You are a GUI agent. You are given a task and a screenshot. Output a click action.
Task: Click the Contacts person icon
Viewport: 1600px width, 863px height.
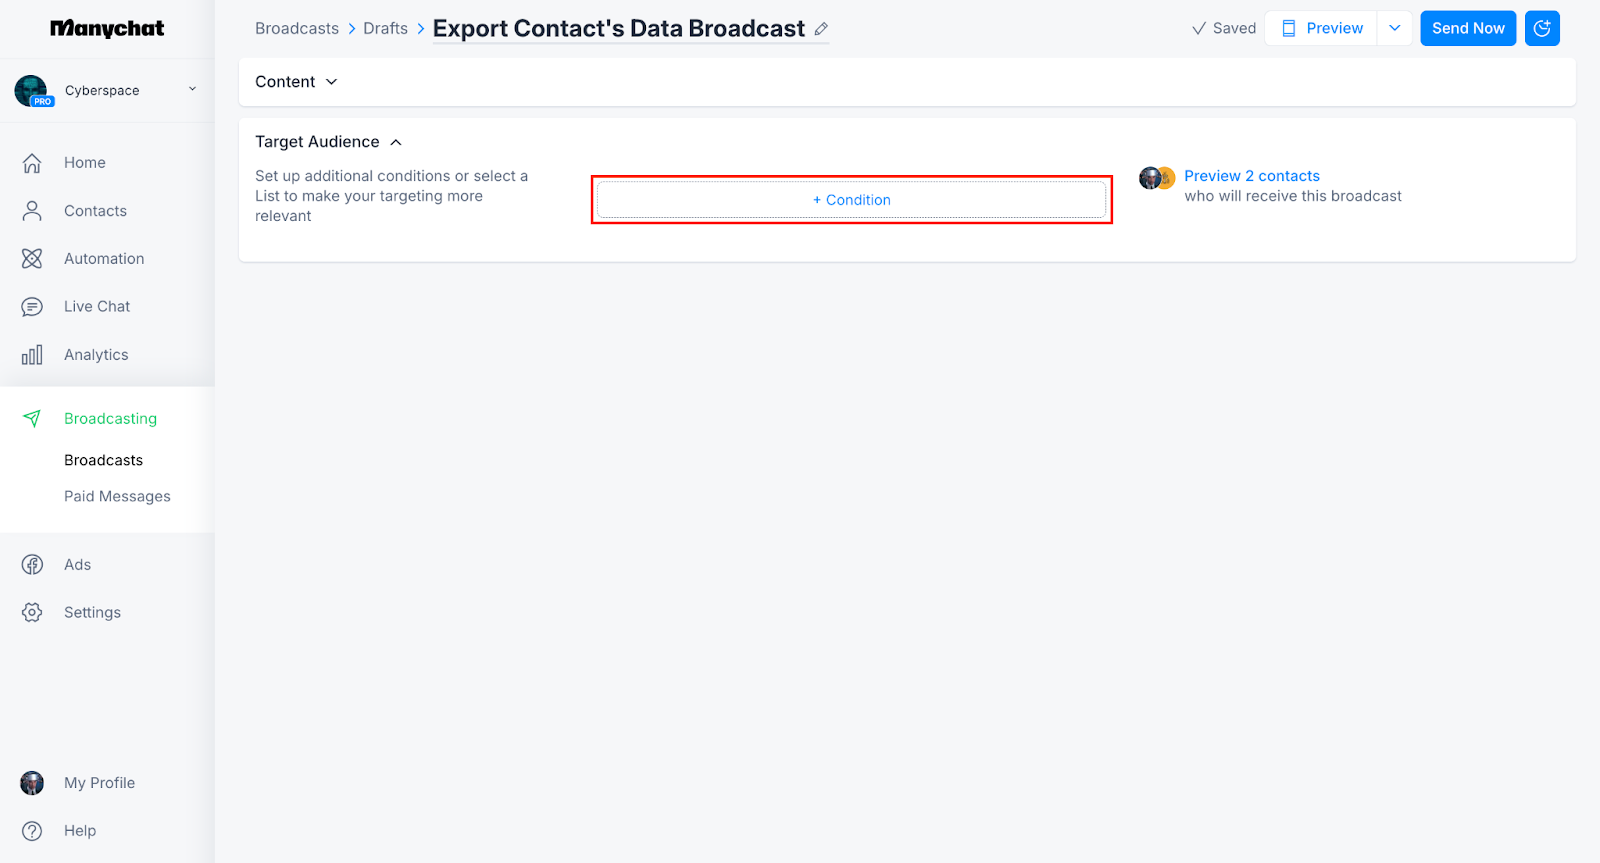(x=32, y=211)
